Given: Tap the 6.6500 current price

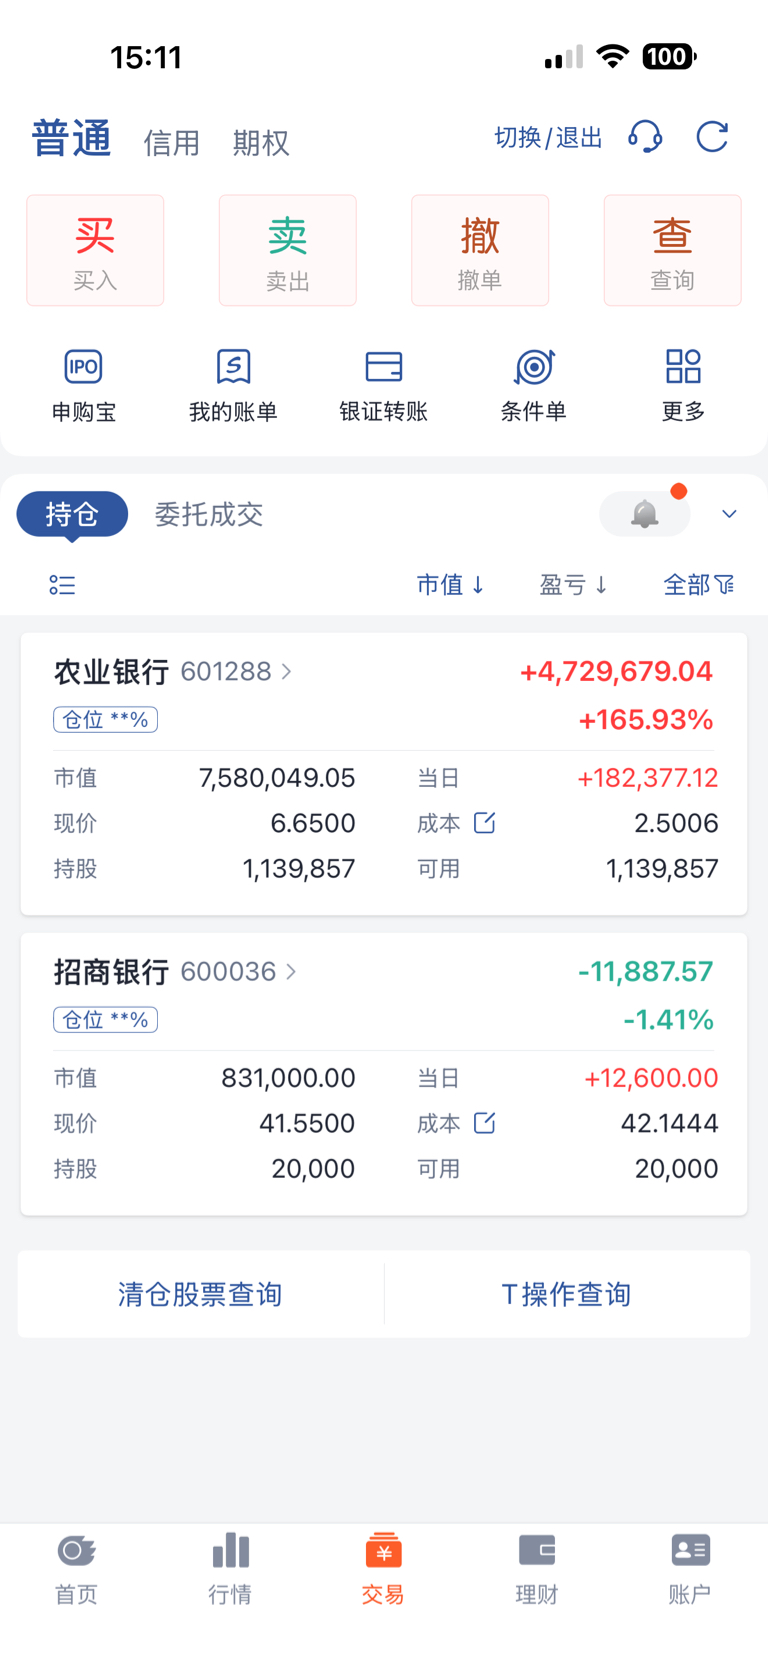Looking at the screenshot, I should coord(313,823).
